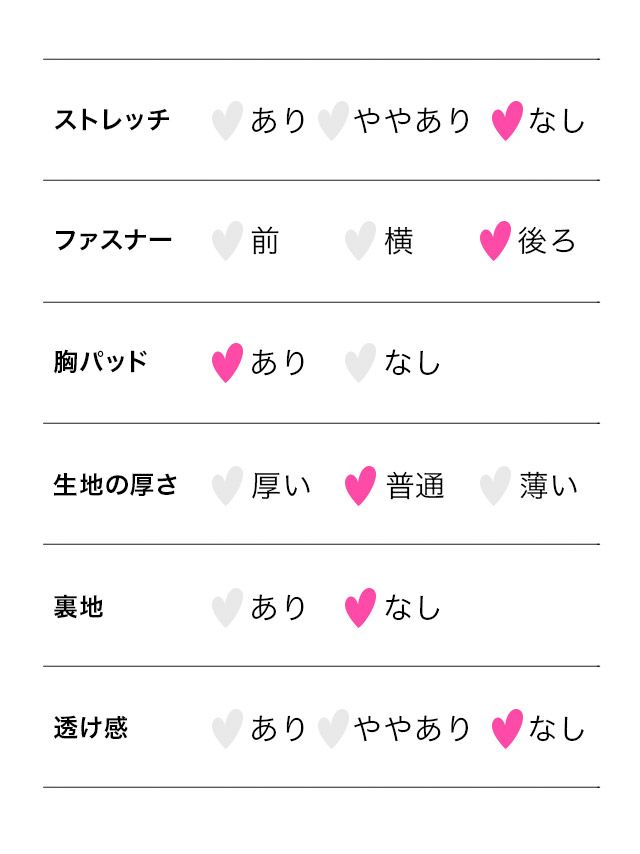Pick the gray heart for 透け感 ややあり
640x854 pixels.
[333, 729]
